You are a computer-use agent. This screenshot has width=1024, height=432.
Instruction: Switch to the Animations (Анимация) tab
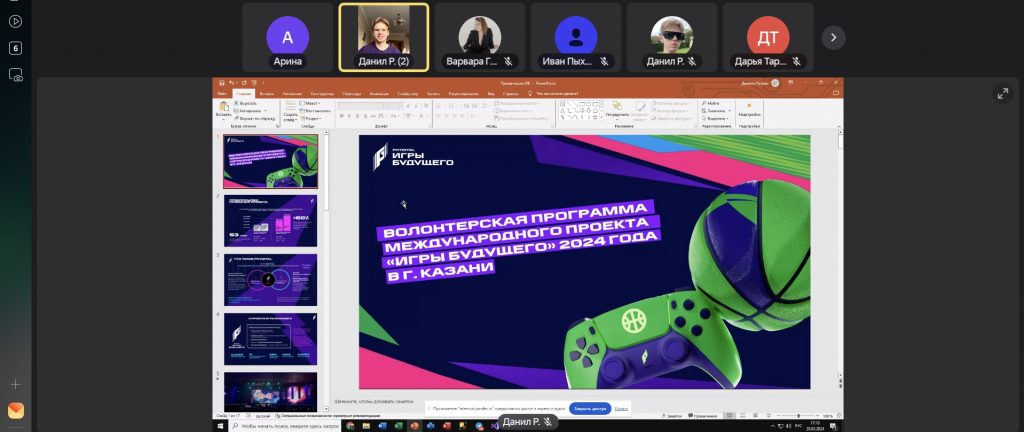[380, 93]
